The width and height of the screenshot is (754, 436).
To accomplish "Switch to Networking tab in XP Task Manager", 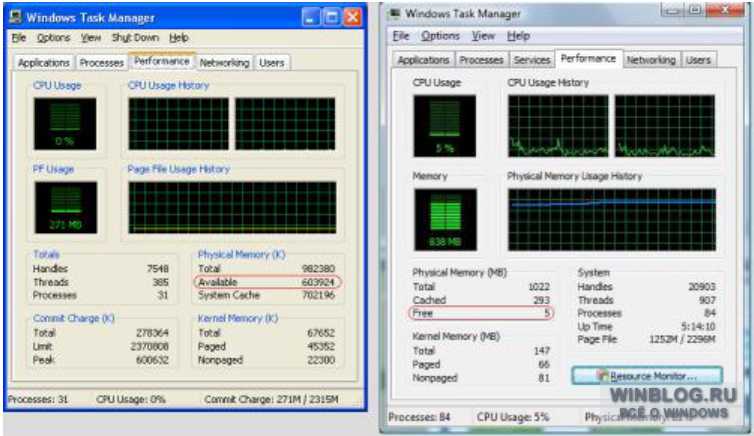I will pos(224,62).
